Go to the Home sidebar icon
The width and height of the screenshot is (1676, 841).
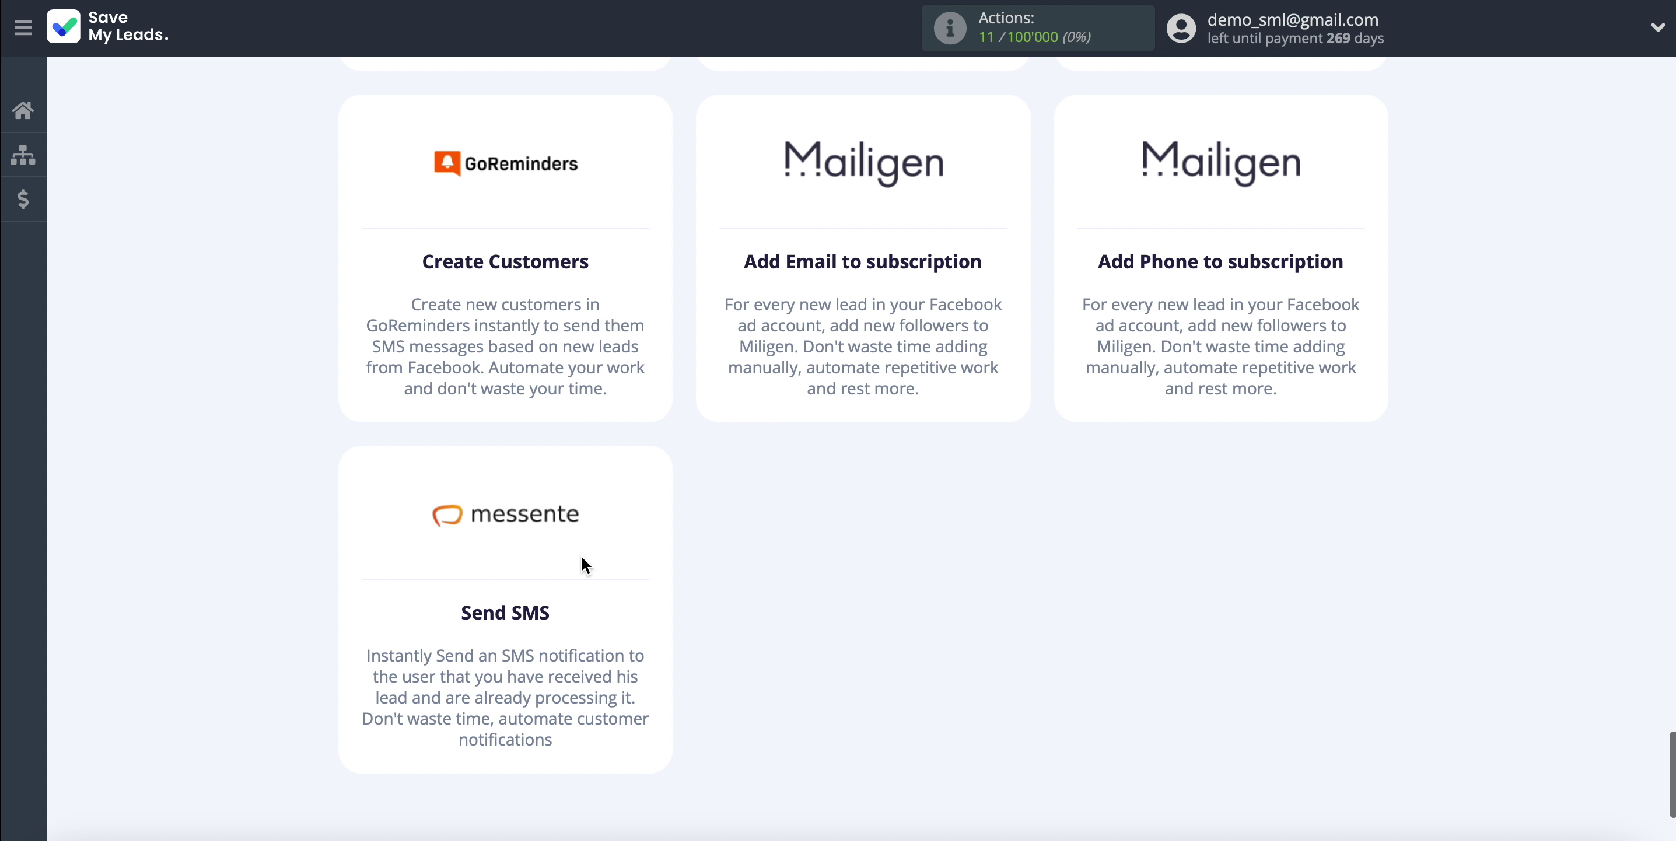(x=23, y=111)
